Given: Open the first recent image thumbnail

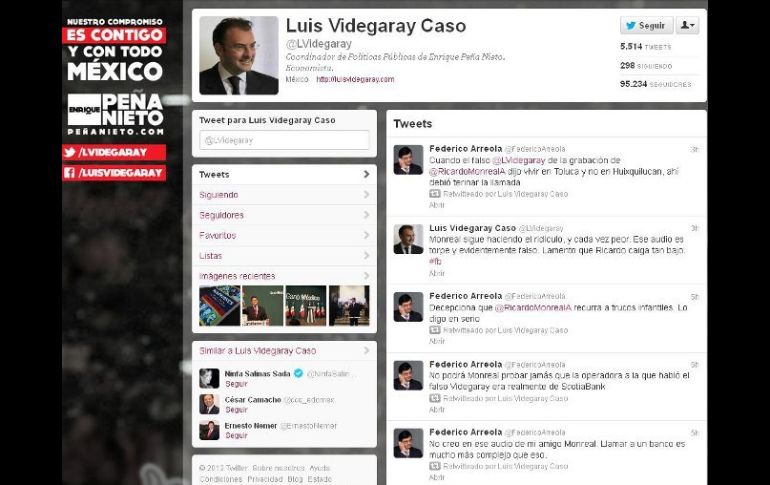Looking at the screenshot, I should click(220, 306).
